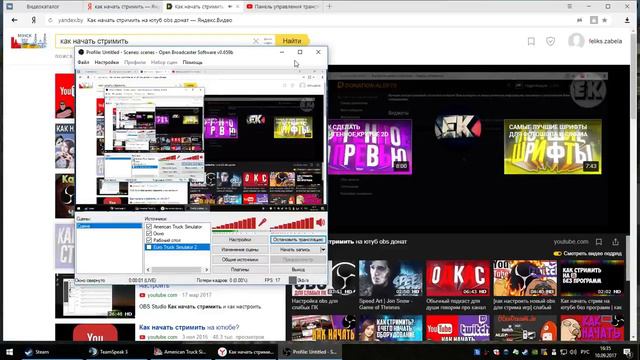640x360 pixels.
Task: Click Найти search button
Action: pyautogui.click(x=292, y=41)
